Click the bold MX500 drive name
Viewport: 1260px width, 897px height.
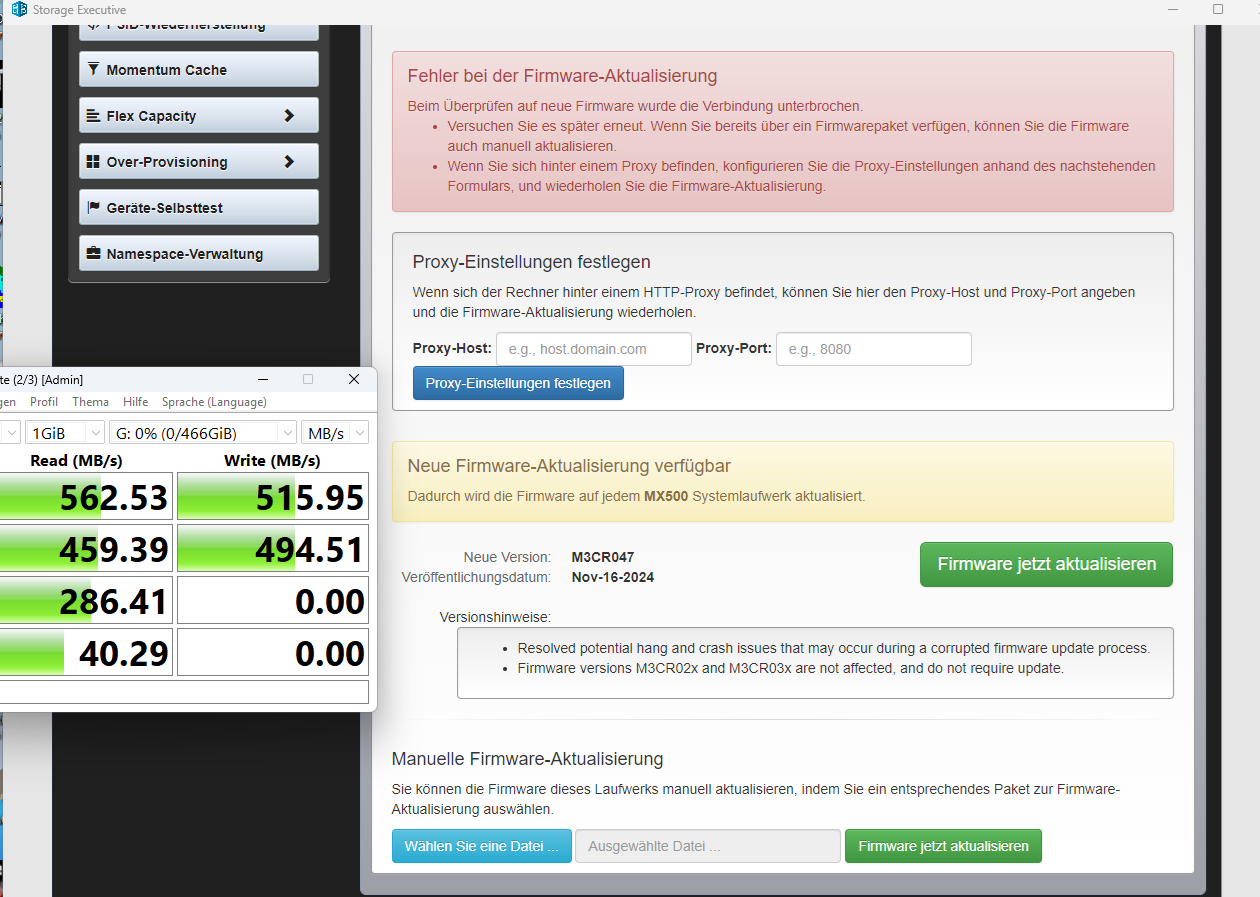(666, 496)
